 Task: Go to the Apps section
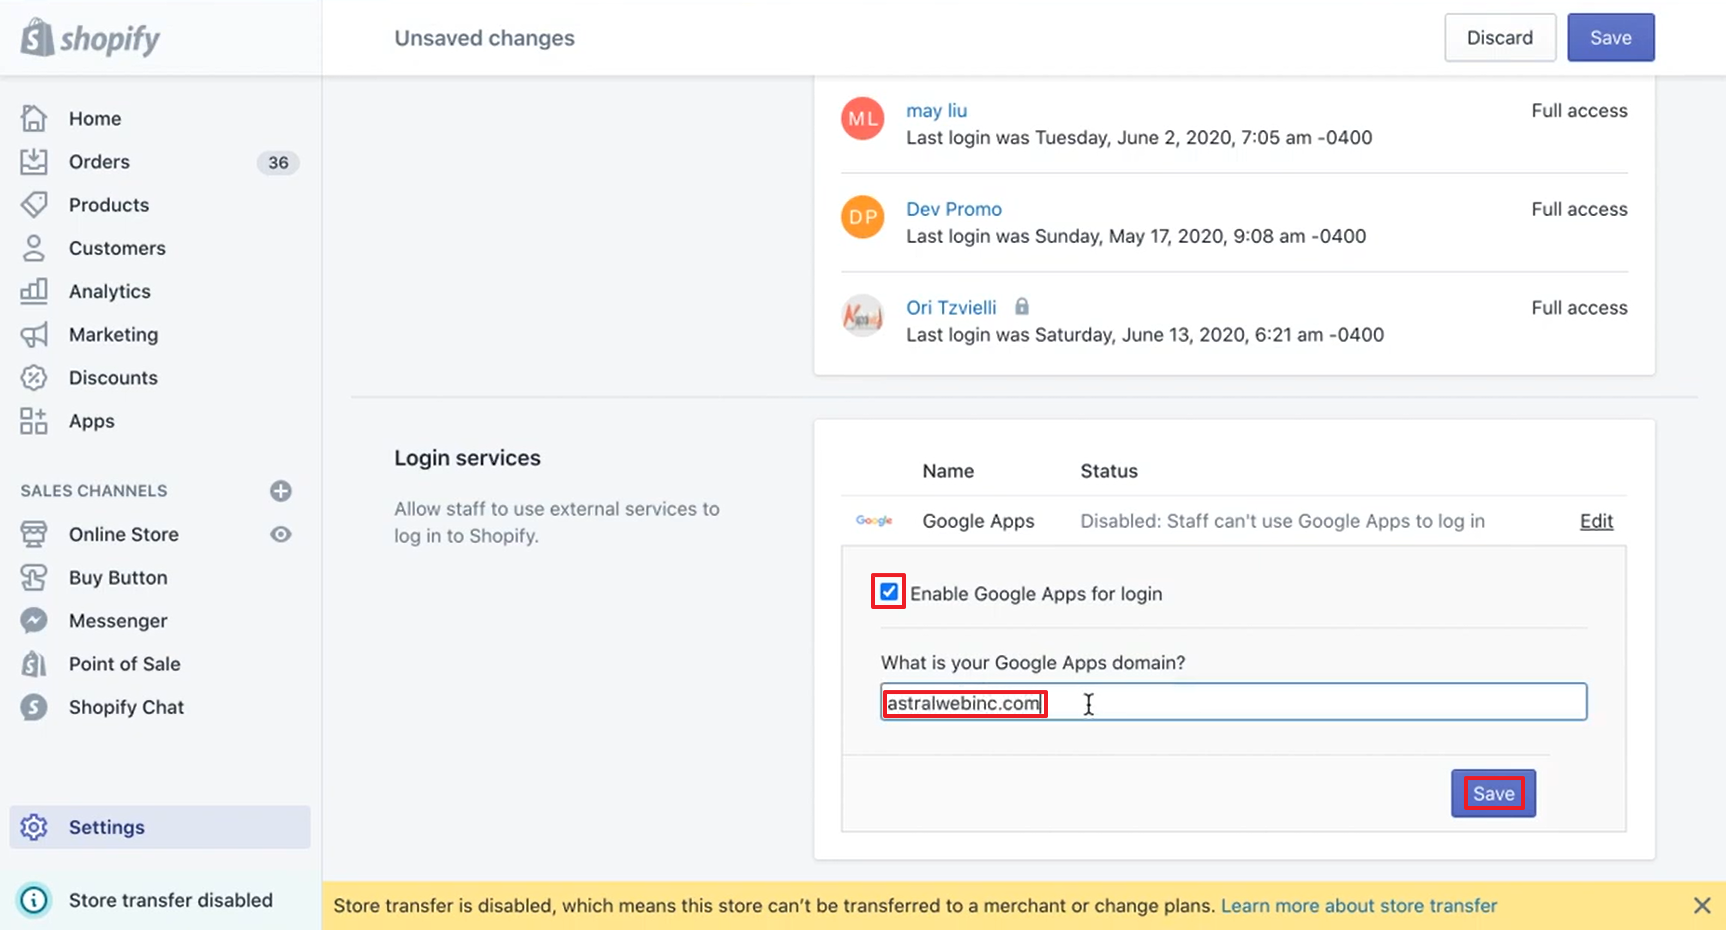tap(91, 421)
